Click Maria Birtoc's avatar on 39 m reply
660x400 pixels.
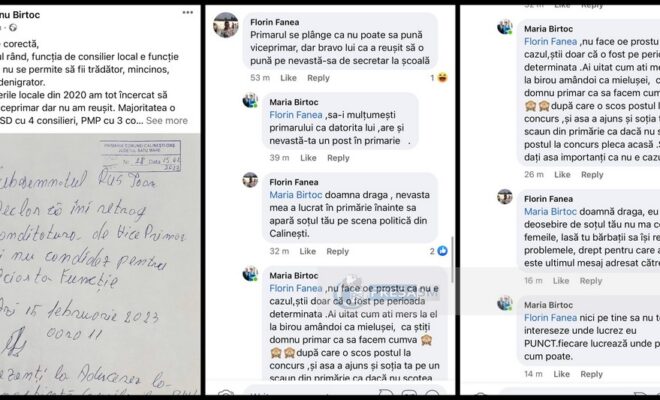click(x=250, y=100)
